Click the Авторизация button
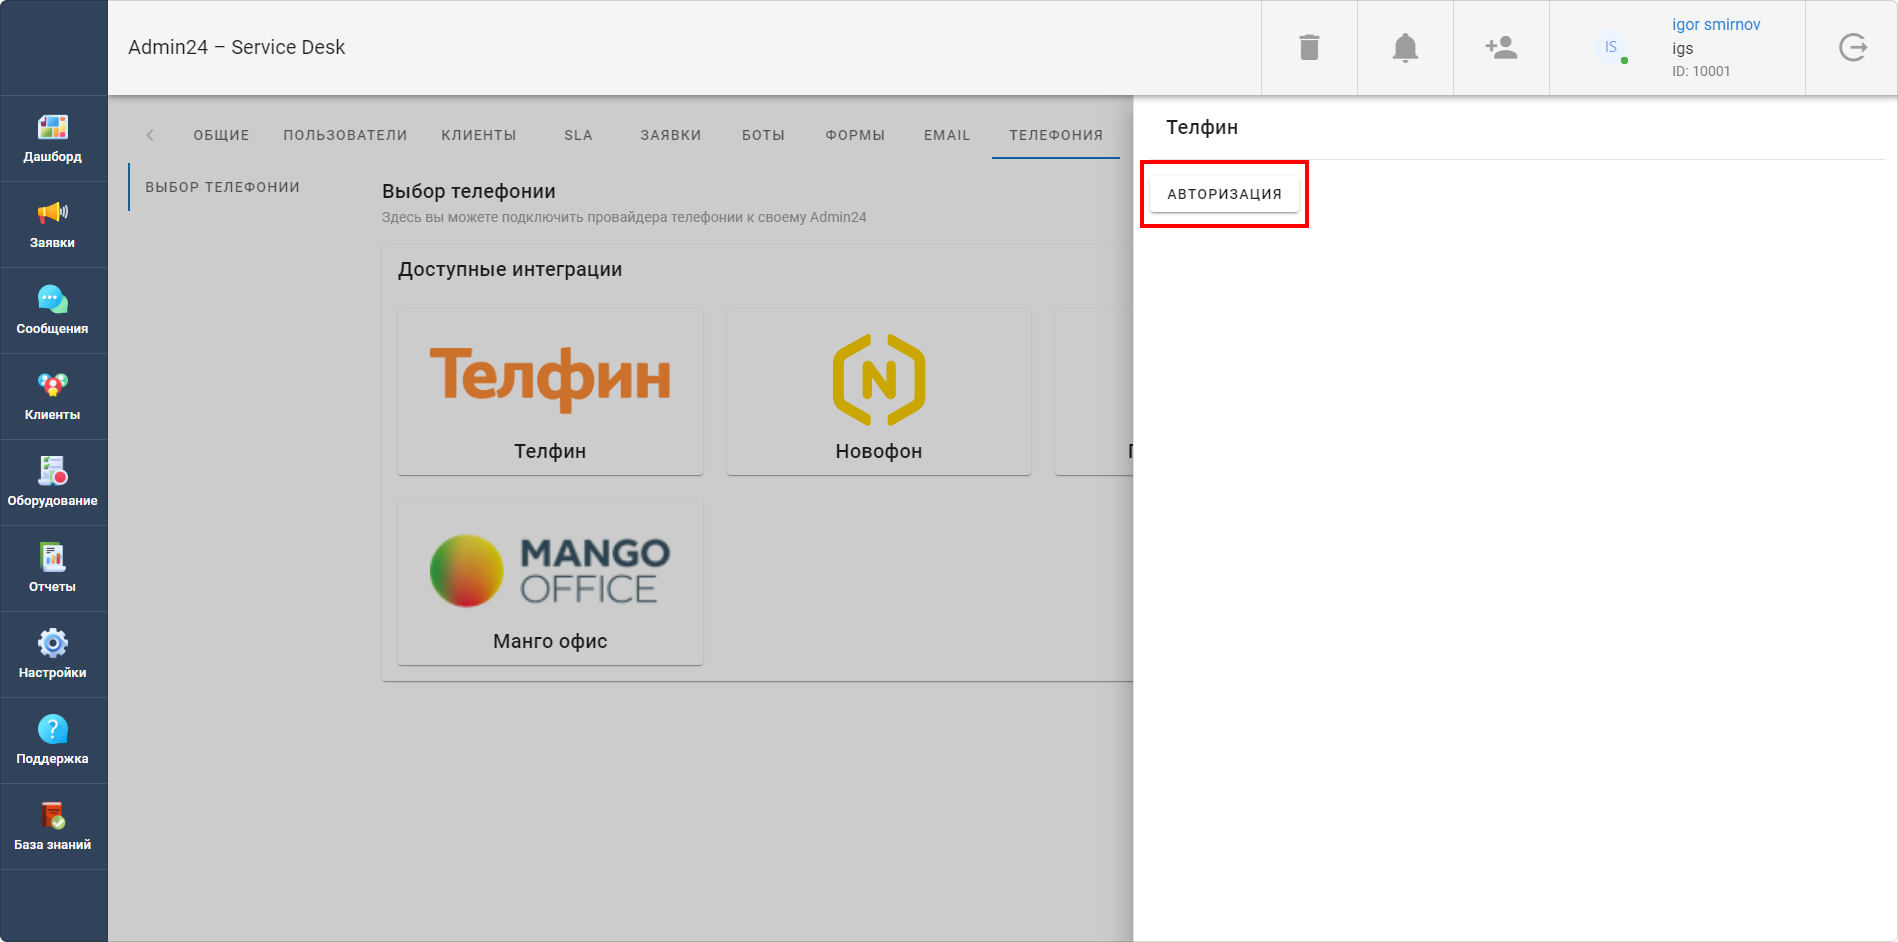 [1224, 194]
